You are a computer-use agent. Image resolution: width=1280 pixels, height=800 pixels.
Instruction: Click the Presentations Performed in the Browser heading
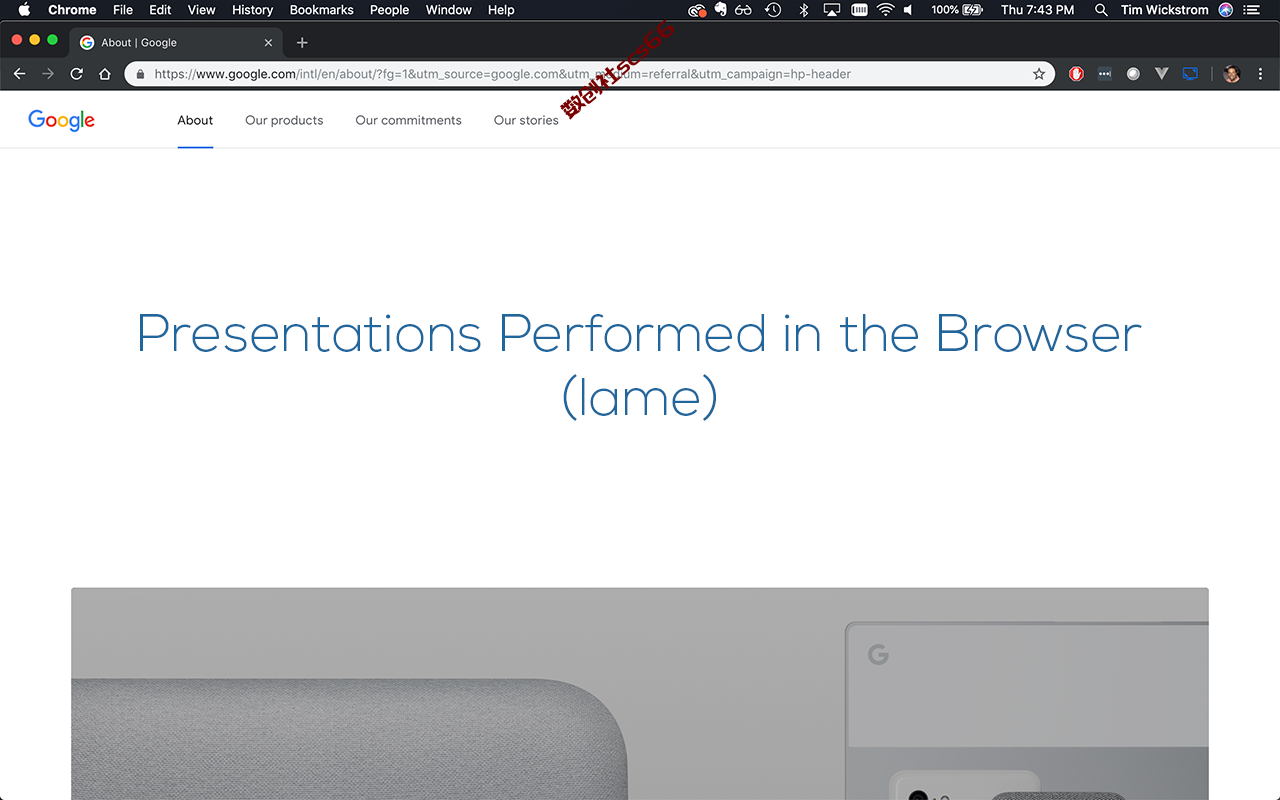click(639, 366)
